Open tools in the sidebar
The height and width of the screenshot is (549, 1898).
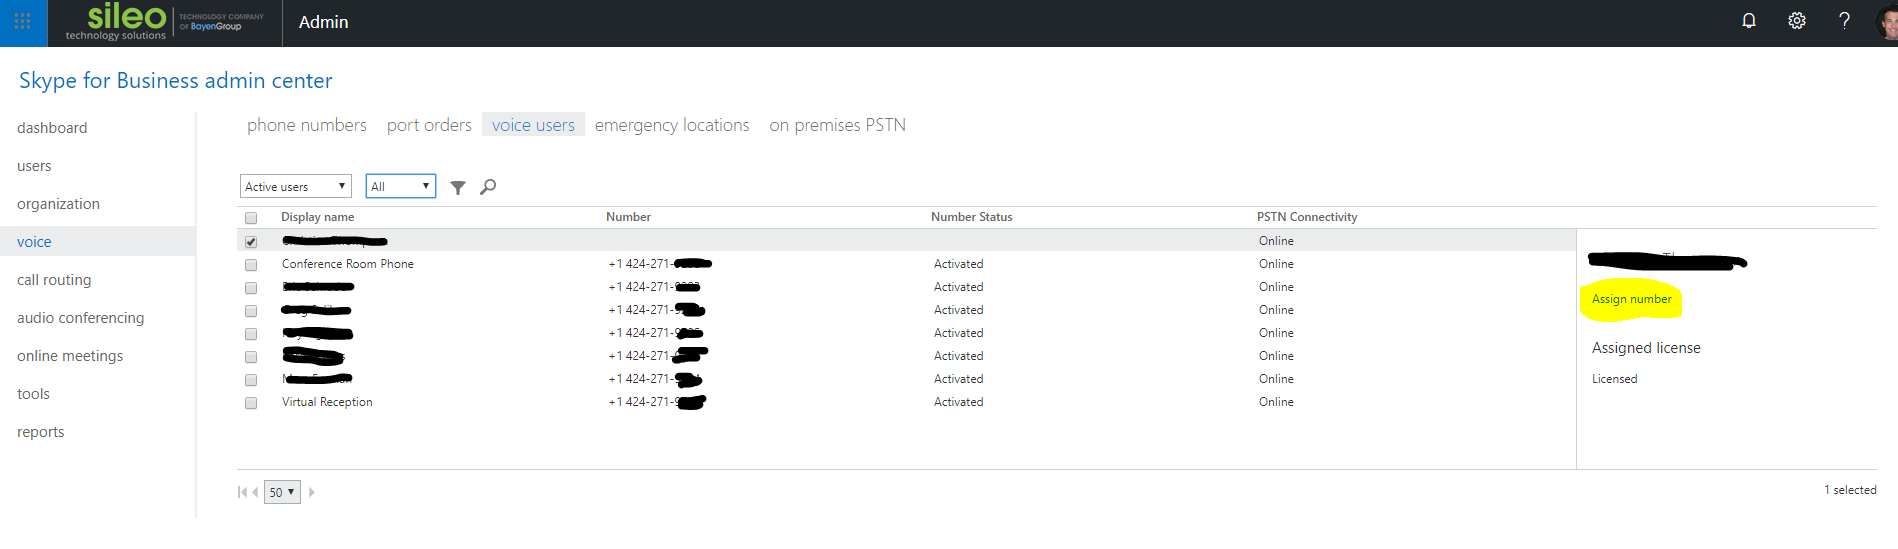[x=33, y=394]
